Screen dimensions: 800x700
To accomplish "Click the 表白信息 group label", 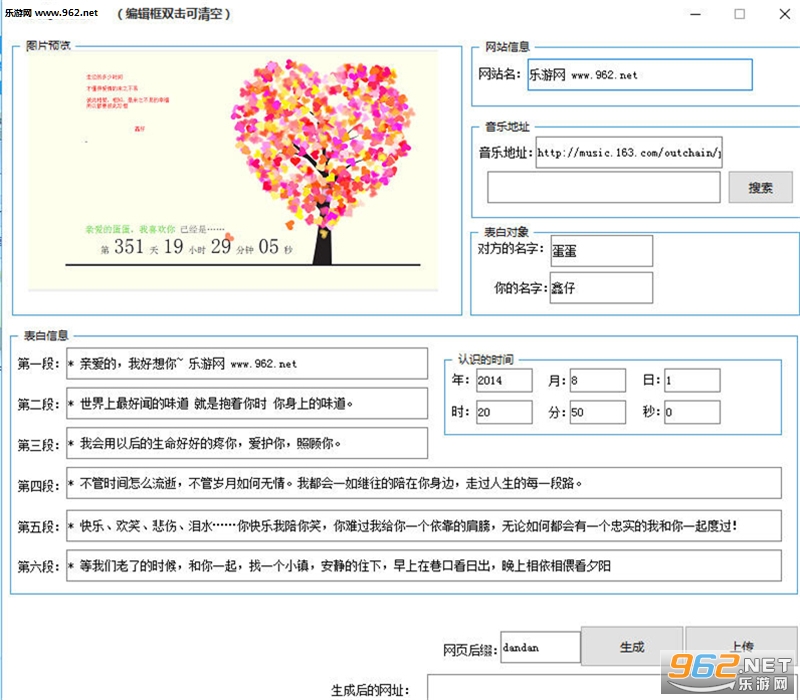I will (x=46, y=335).
